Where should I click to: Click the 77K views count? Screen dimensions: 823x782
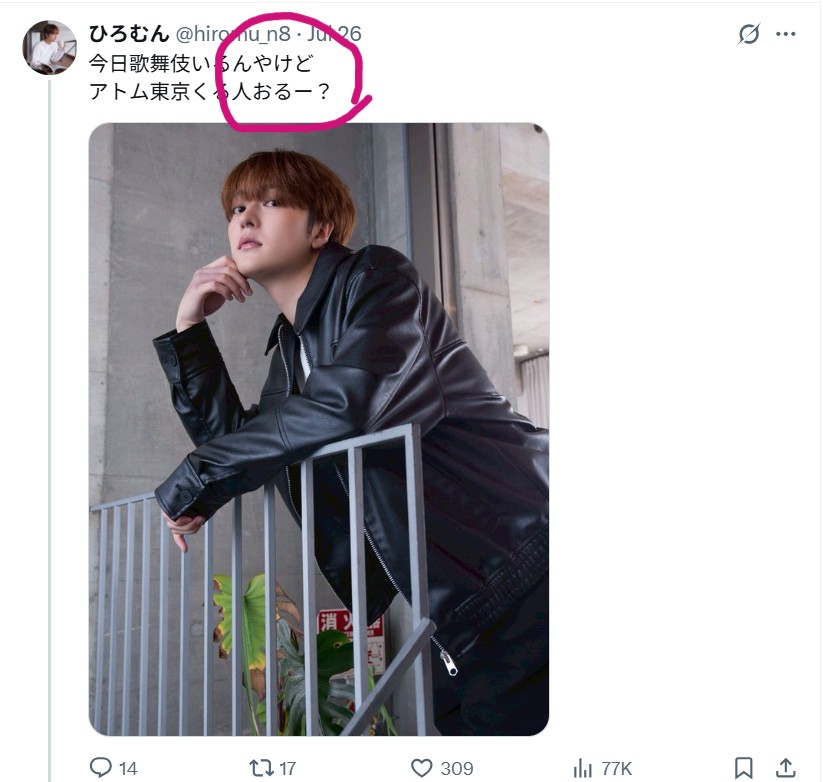[x=616, y=769]
